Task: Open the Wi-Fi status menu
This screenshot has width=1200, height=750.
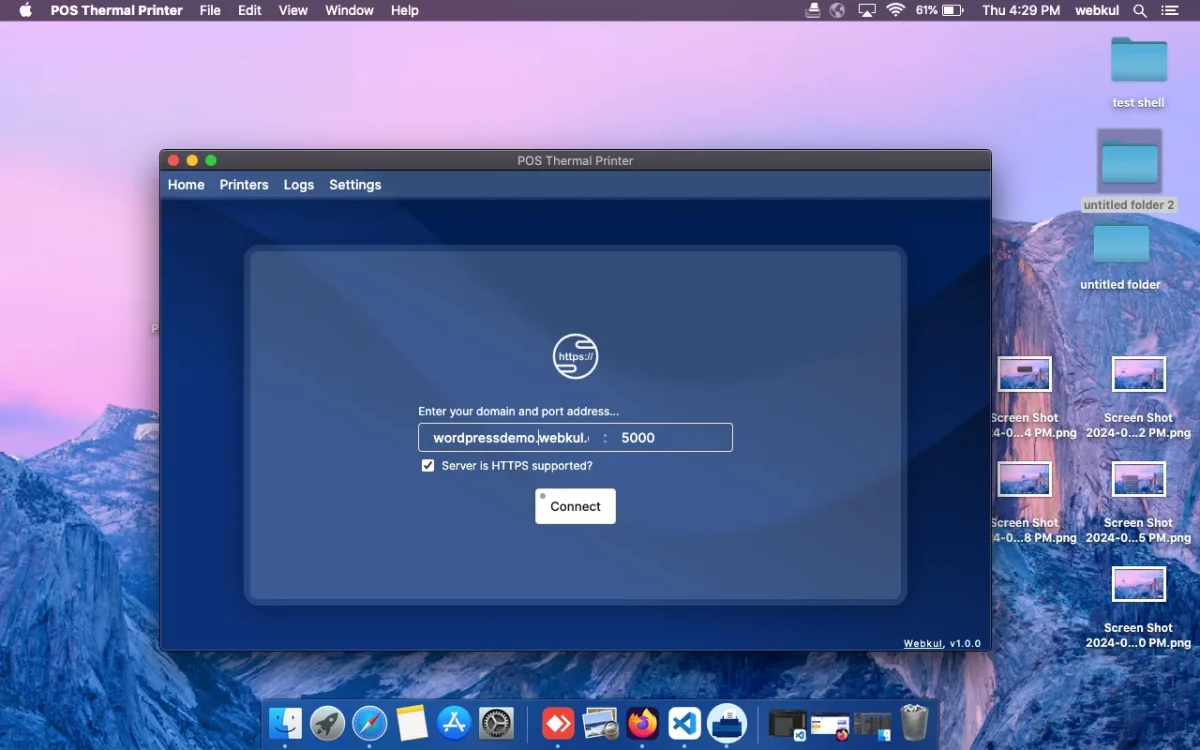Action: point(895,10)
